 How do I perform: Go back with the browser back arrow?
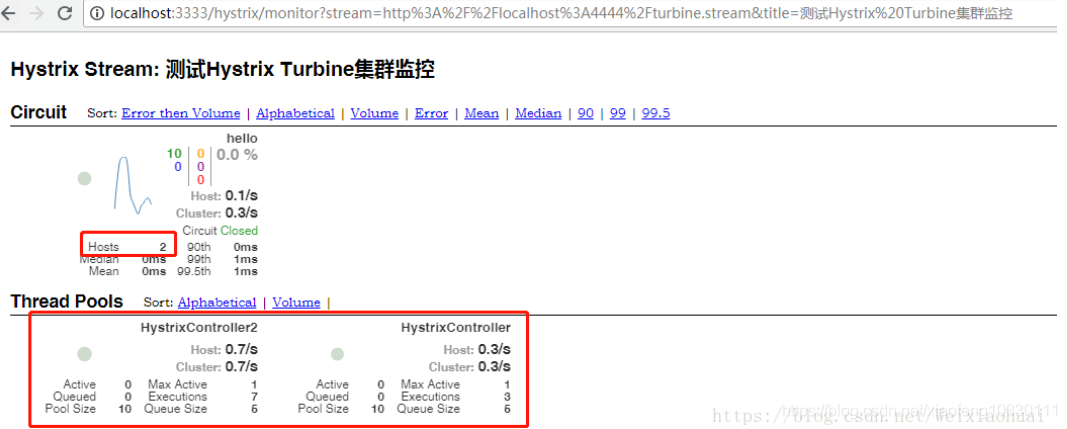pos(9,13)
